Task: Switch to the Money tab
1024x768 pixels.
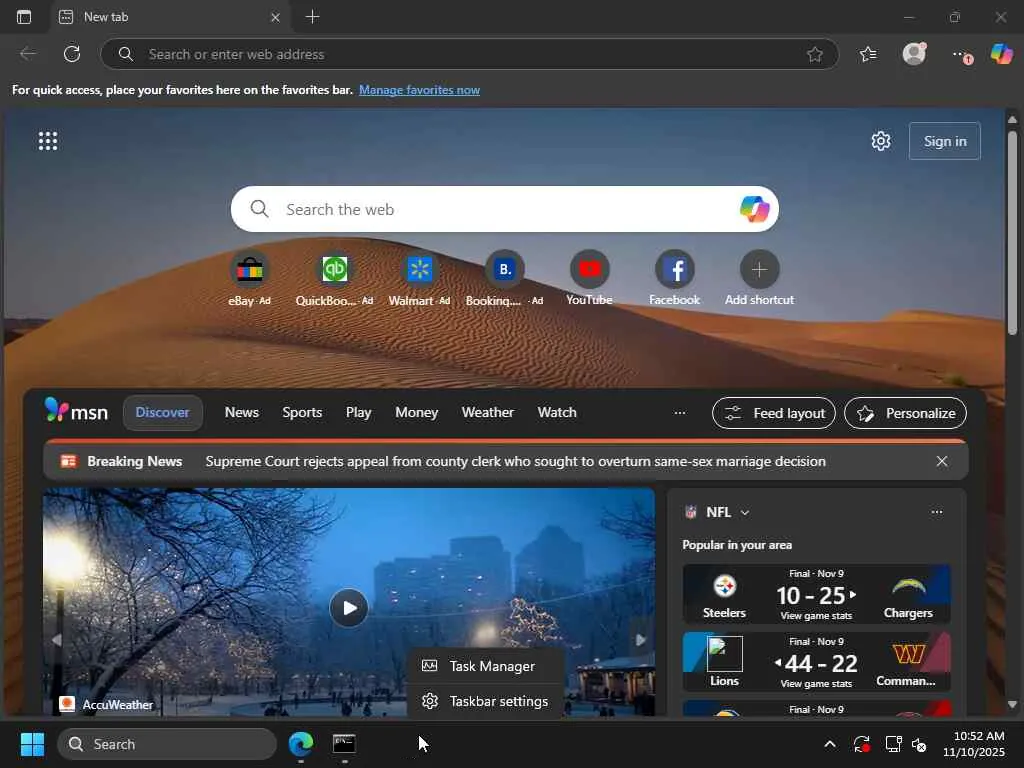Action: click(417, 412)
